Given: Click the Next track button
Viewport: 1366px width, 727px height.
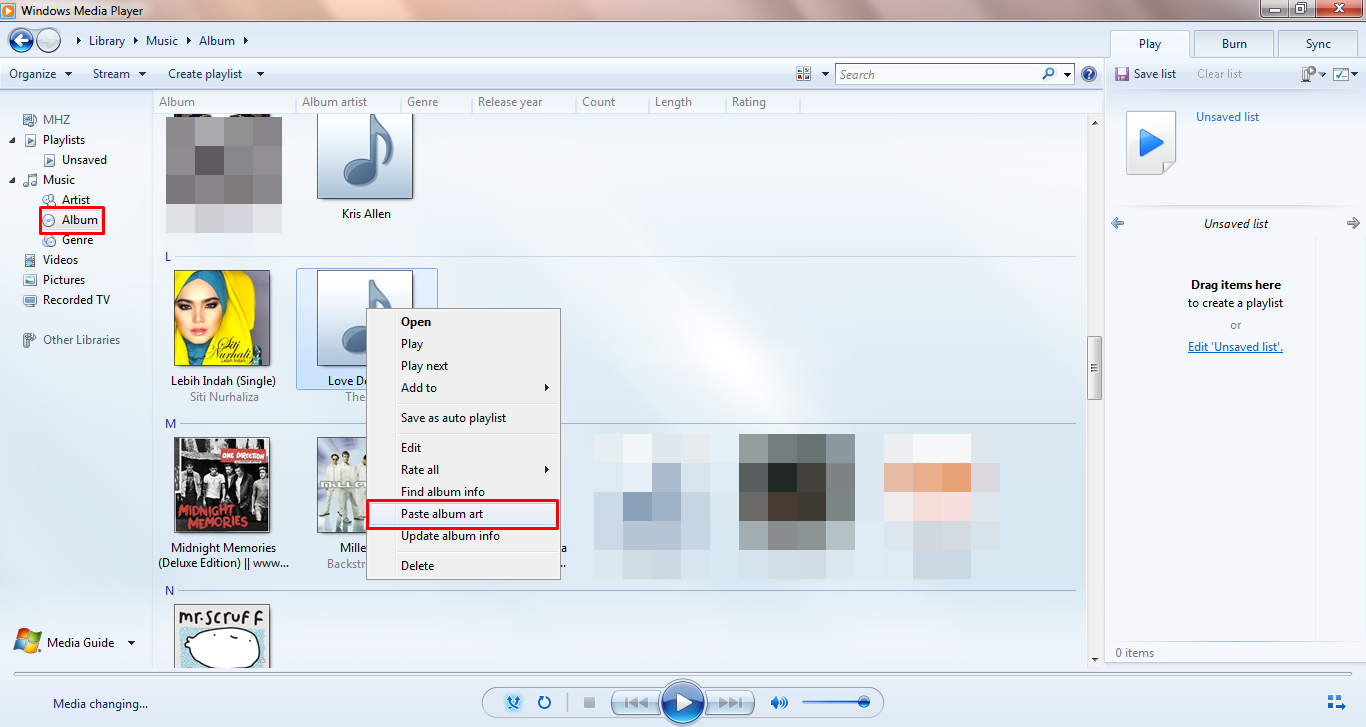Looking at the screenshot, I should click(x=731, y=703).
